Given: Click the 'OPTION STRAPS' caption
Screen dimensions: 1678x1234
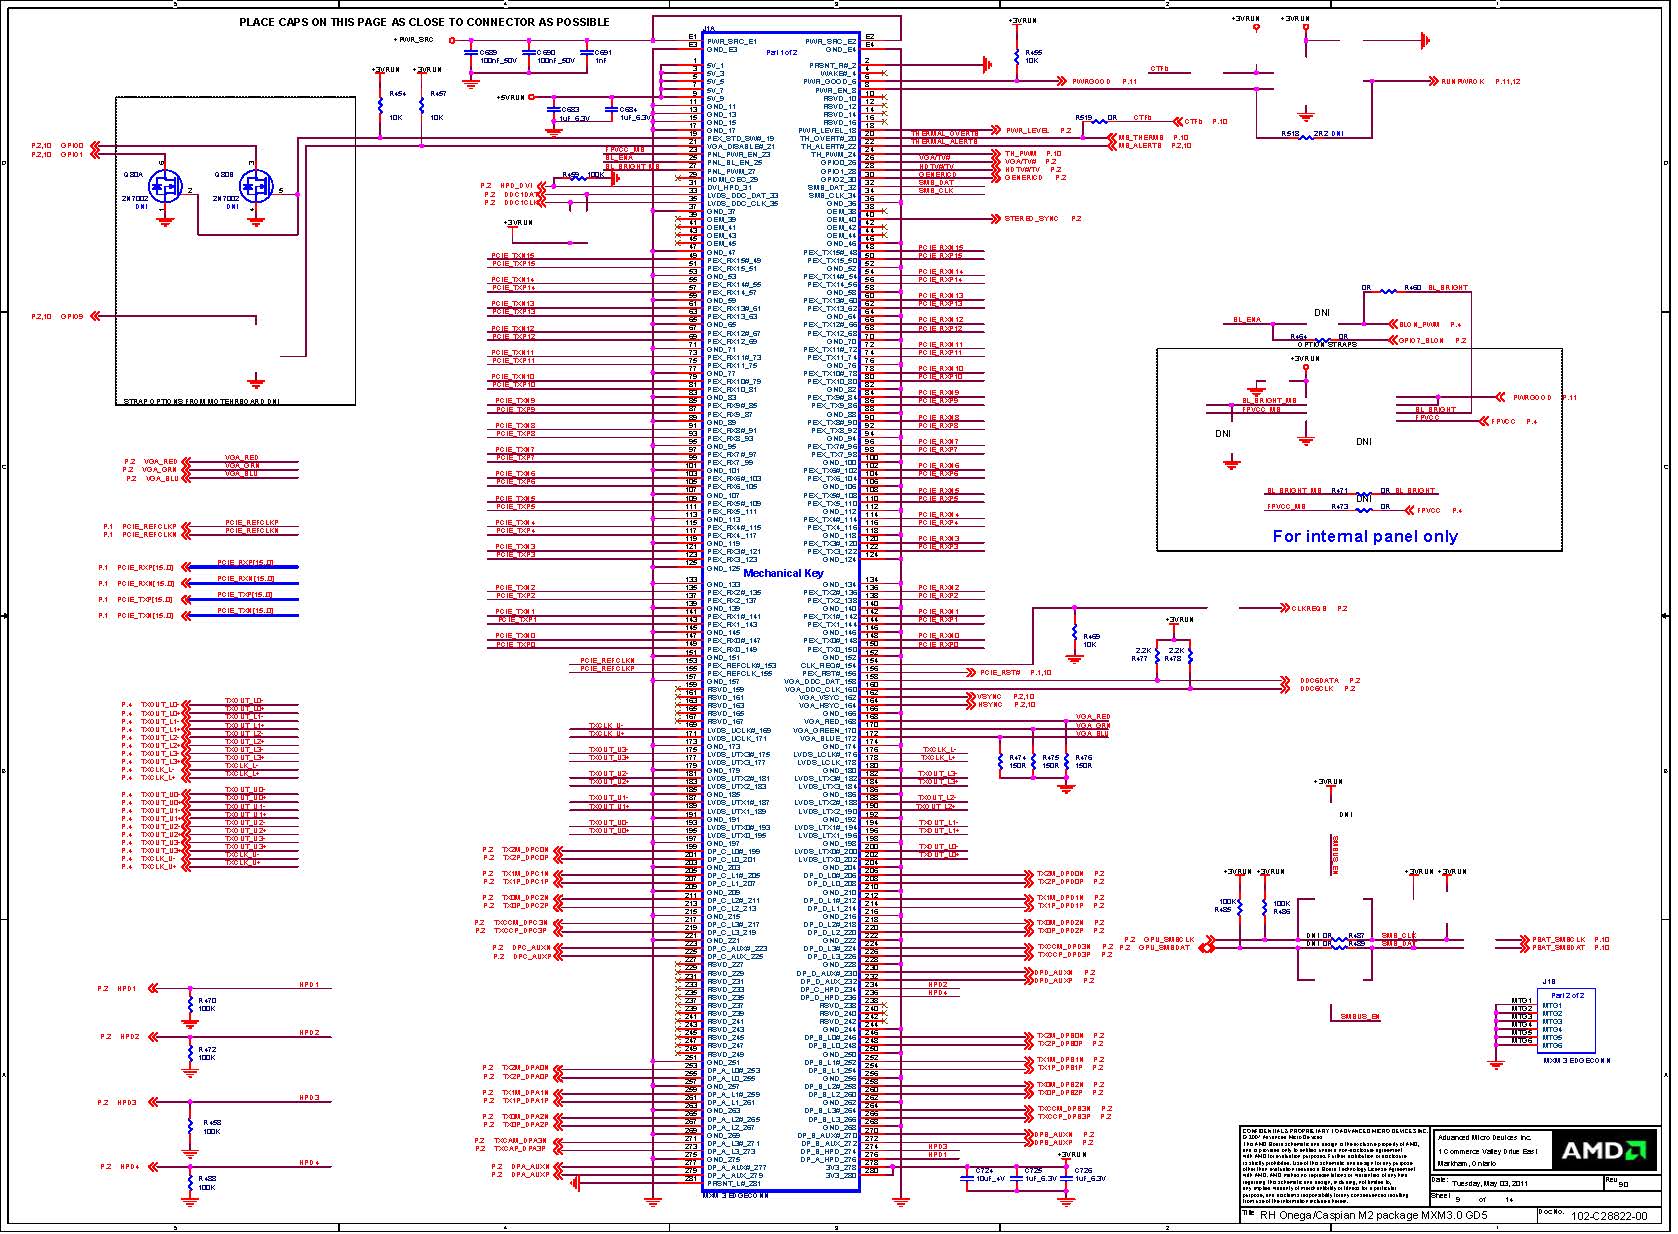Looking at the screenshot, I should point(1328,345).
